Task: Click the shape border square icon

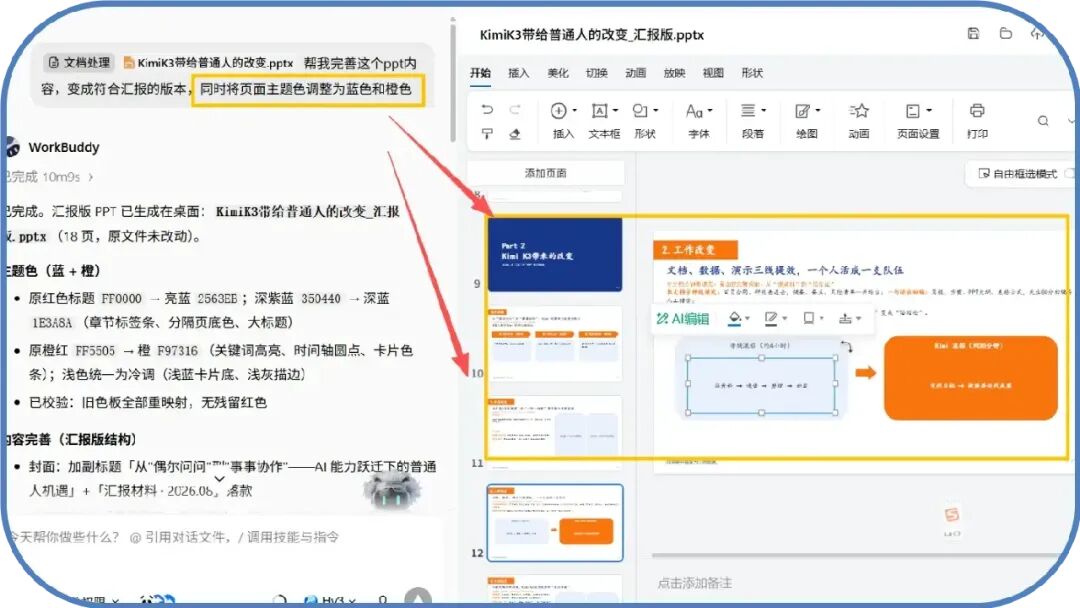Action: 809,317
